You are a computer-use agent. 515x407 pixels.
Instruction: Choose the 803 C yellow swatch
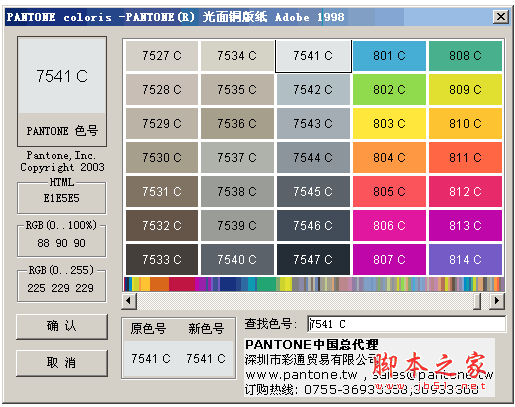(389, 124)
